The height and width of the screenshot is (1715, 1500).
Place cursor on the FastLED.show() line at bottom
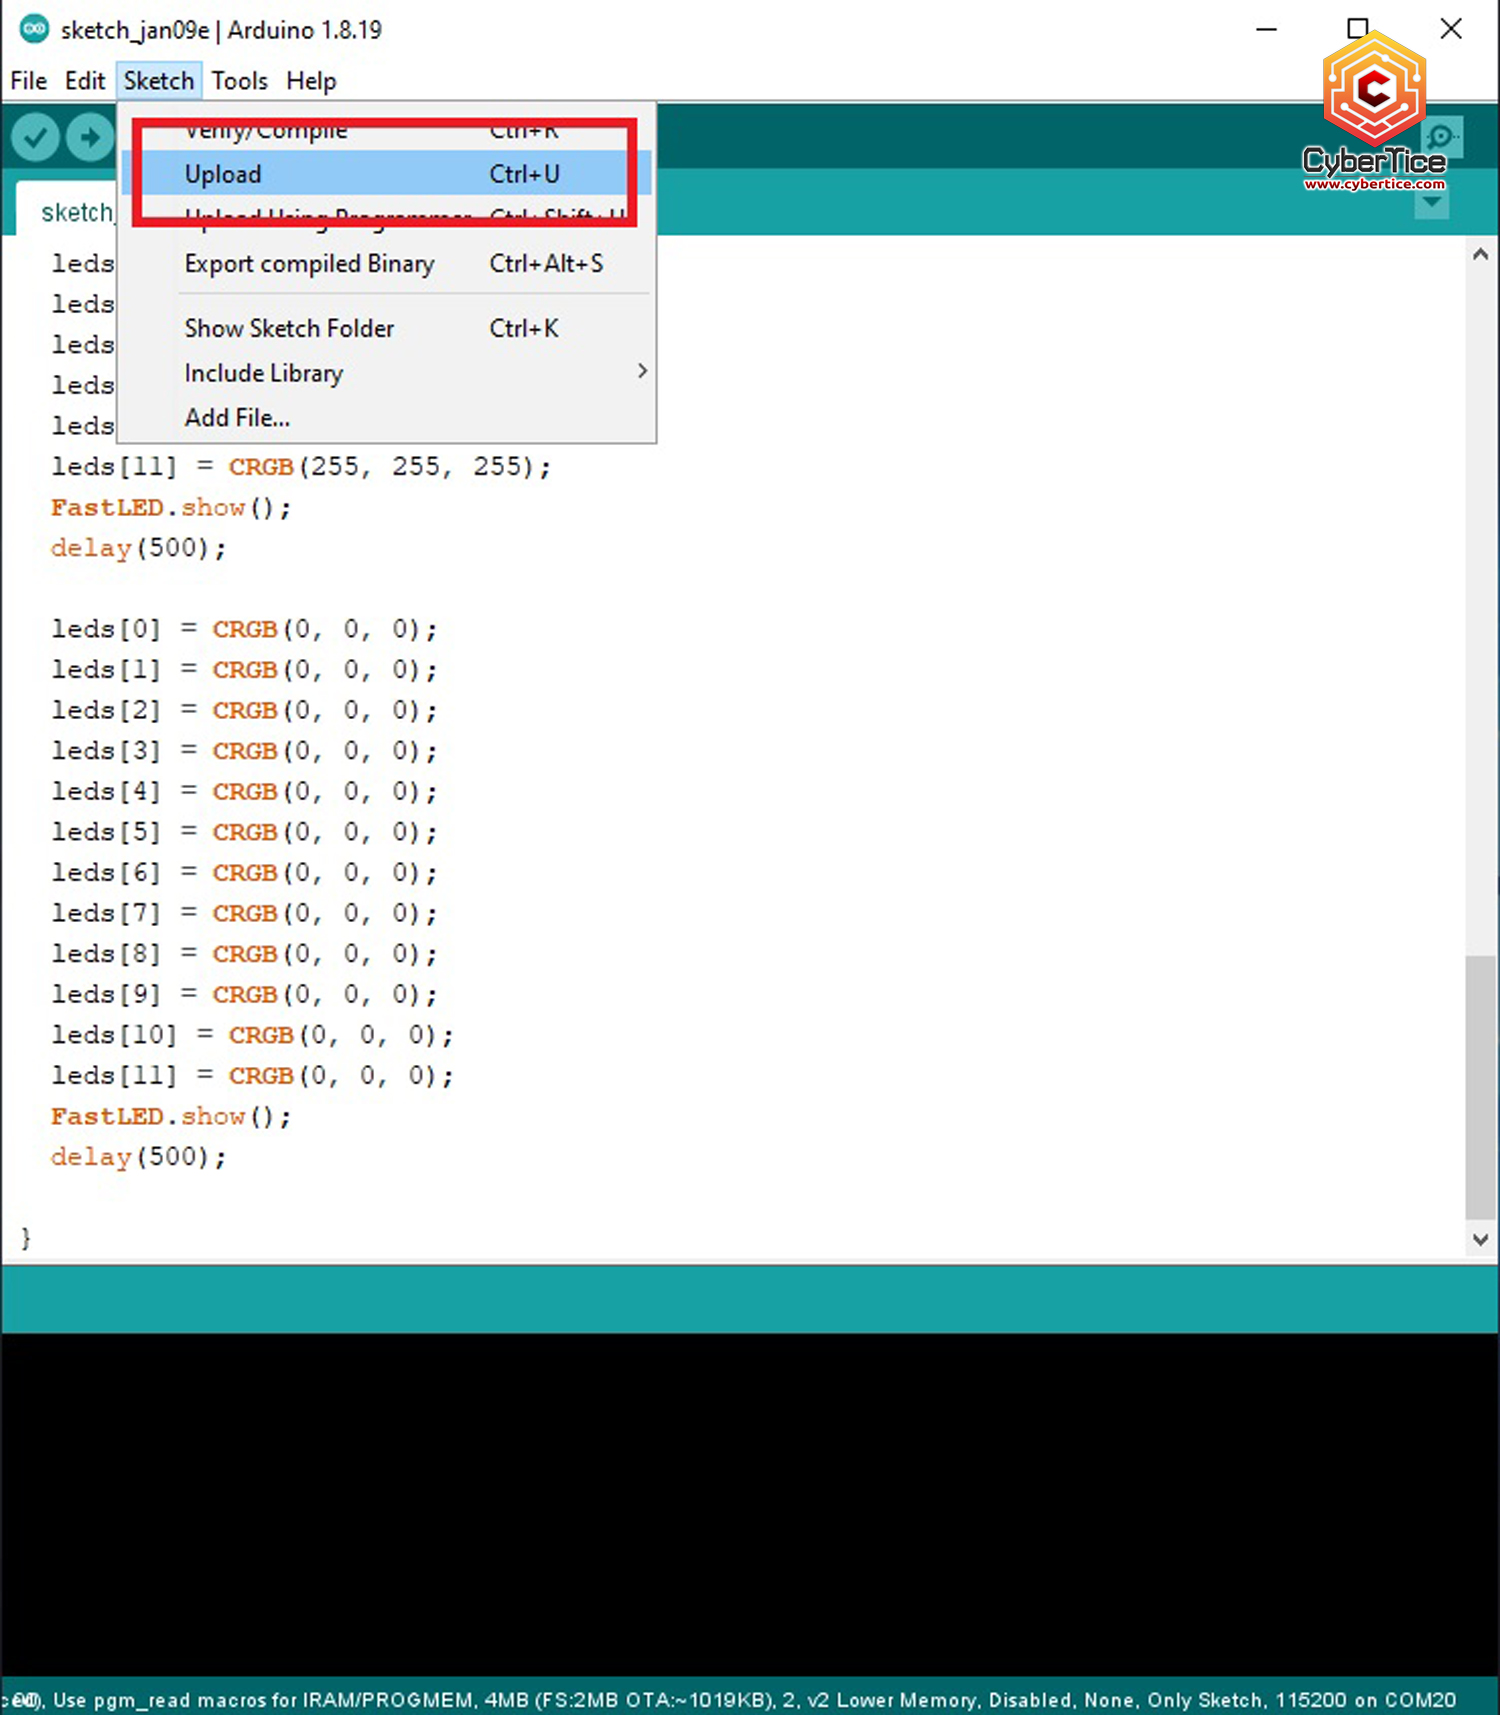pos(170,1116)
